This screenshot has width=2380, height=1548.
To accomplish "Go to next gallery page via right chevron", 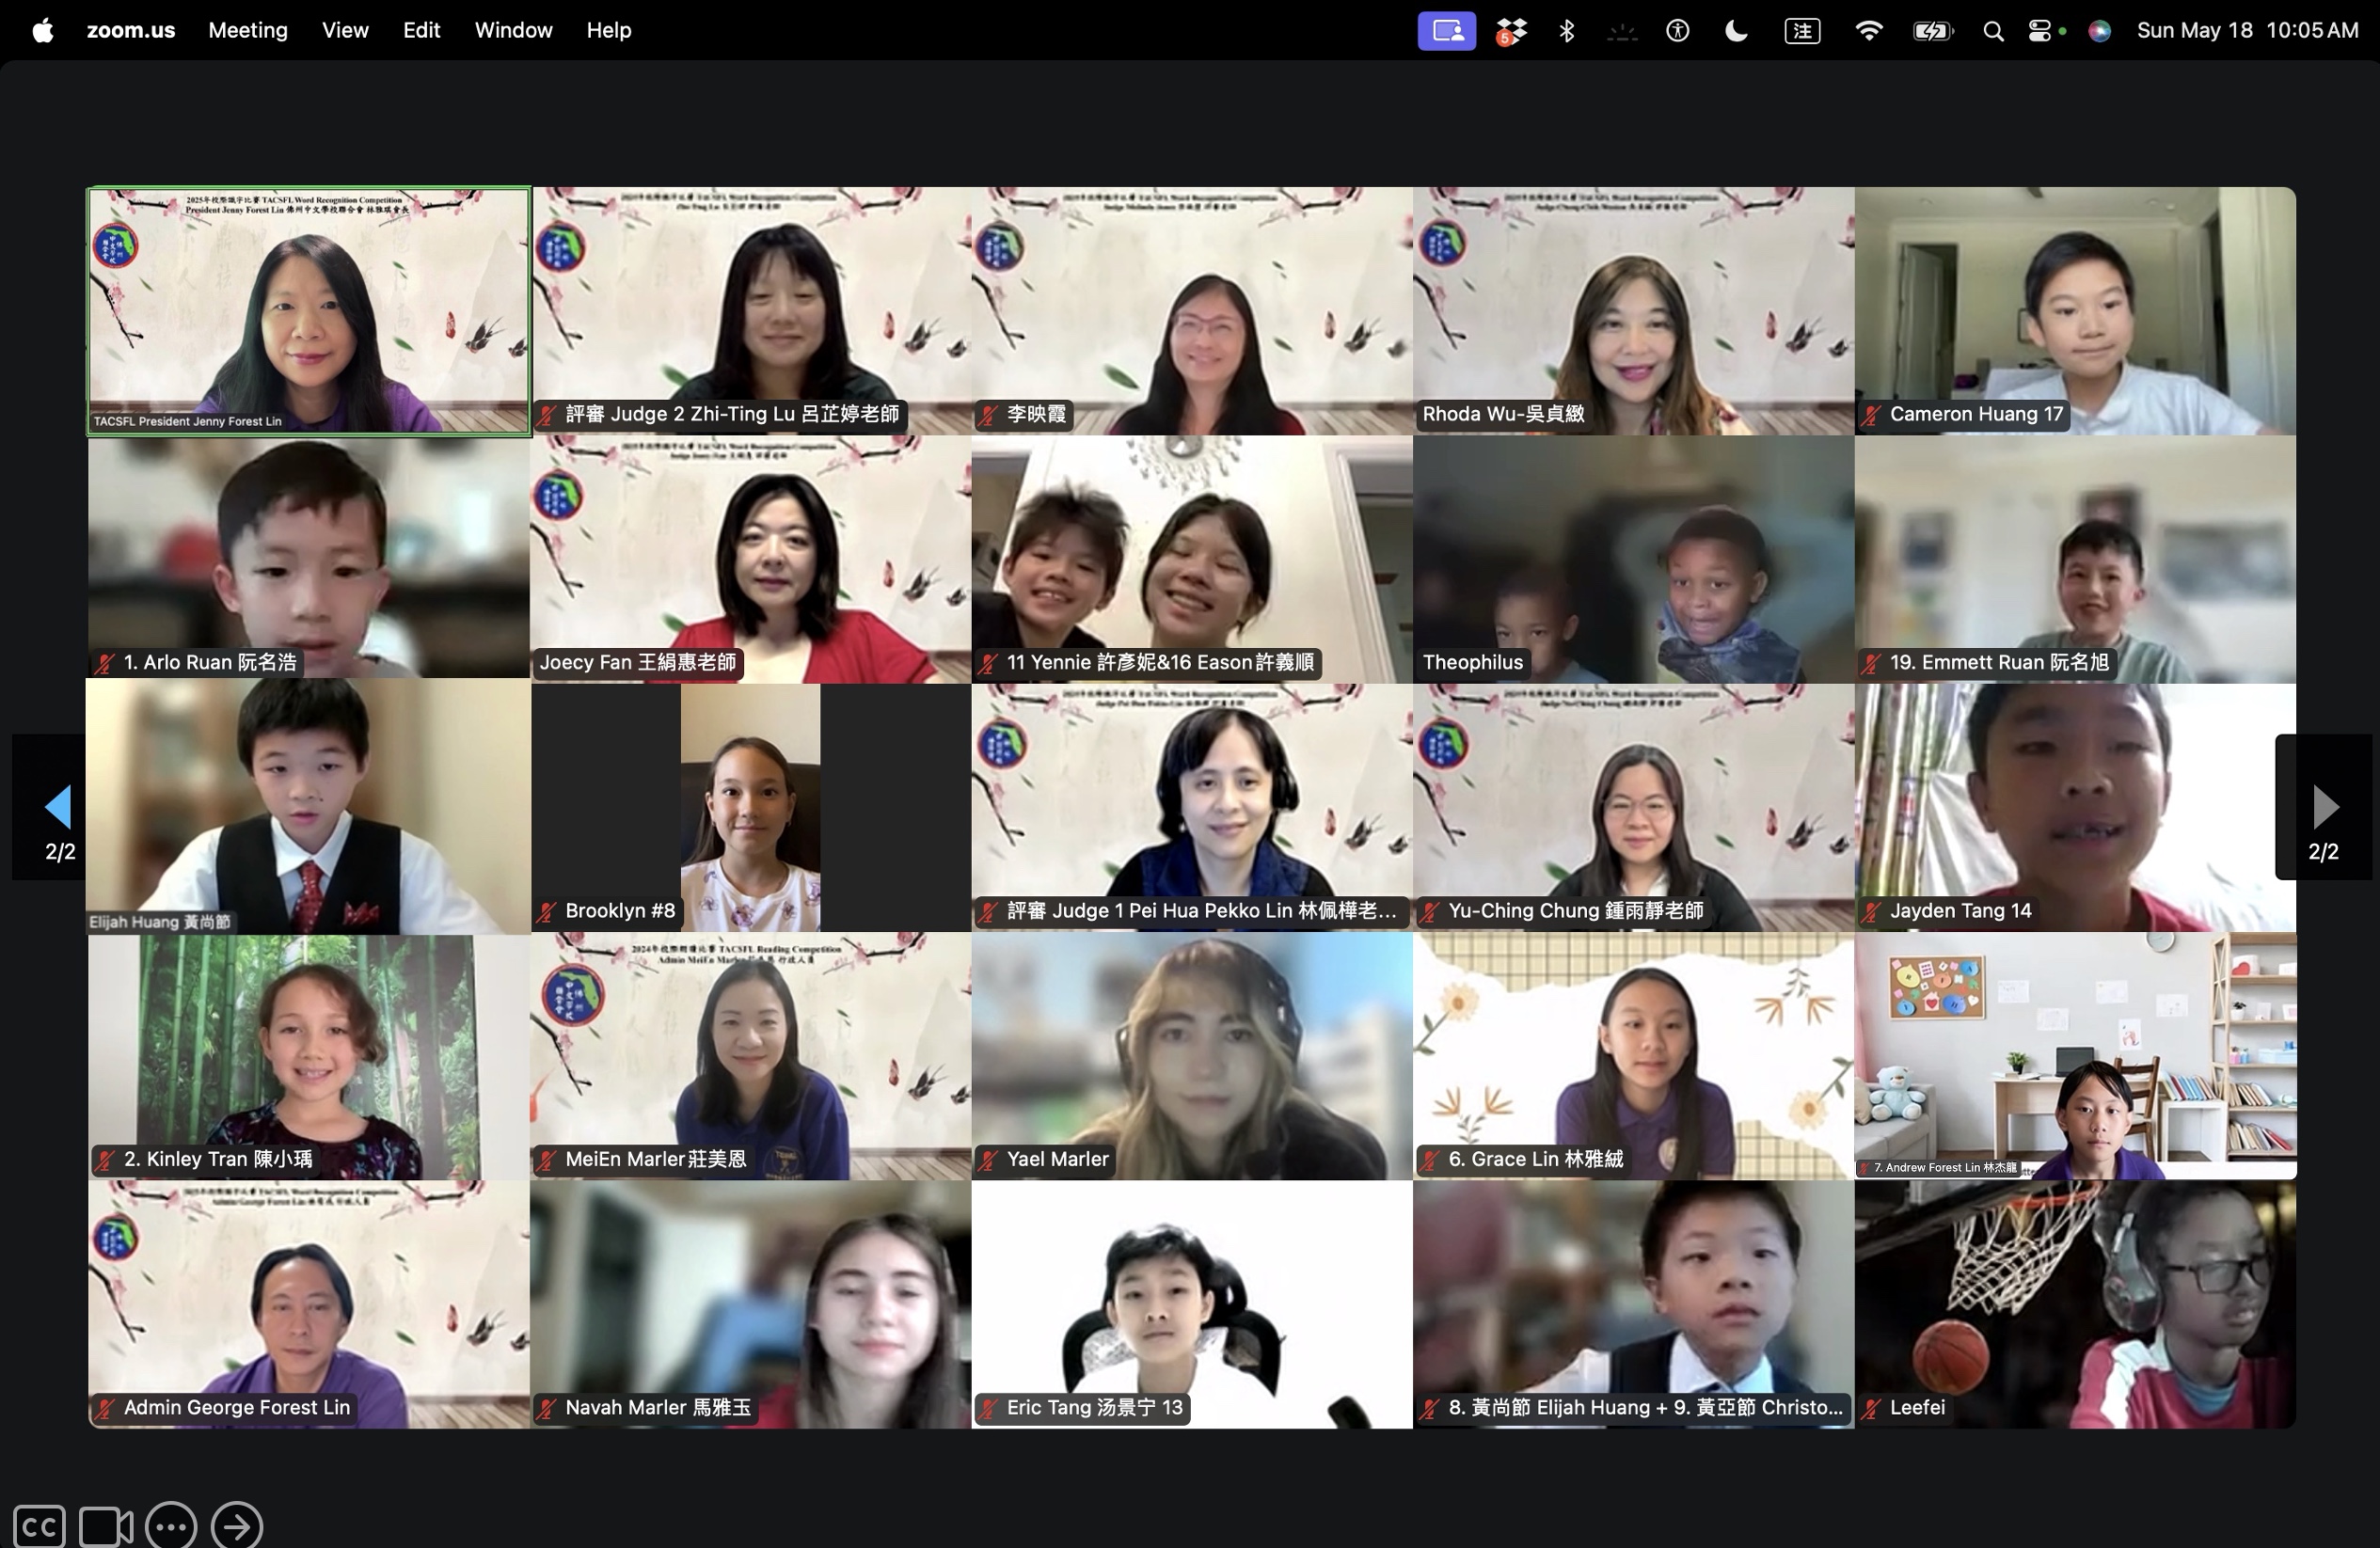I will click(x=2324, y=806).
